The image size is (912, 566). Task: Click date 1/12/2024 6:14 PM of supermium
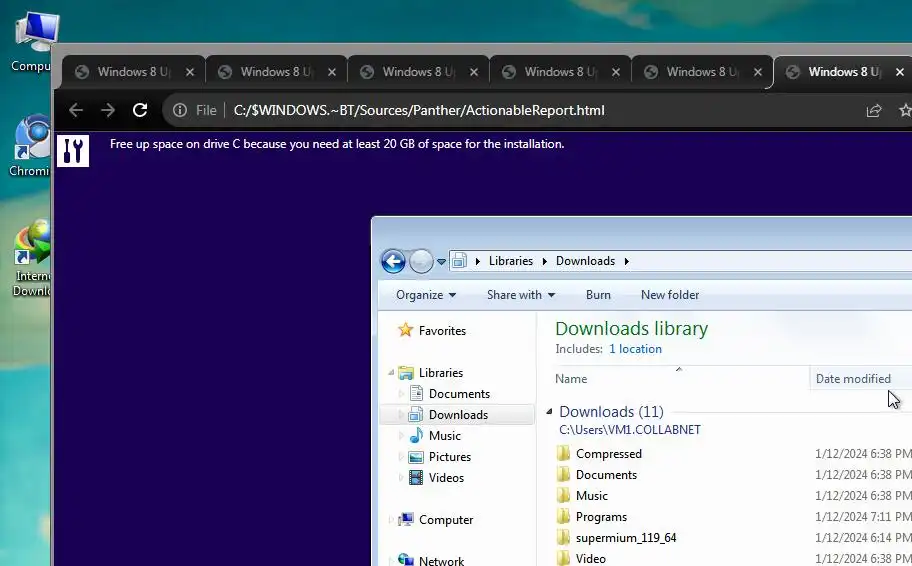863,537
